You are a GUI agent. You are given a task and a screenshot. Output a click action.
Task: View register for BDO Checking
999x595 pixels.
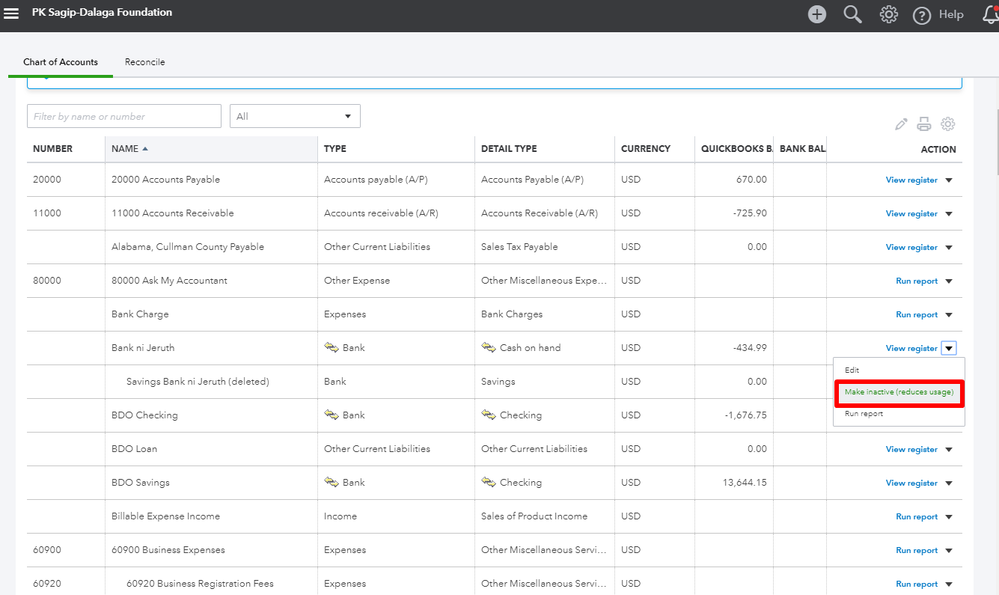911,415
